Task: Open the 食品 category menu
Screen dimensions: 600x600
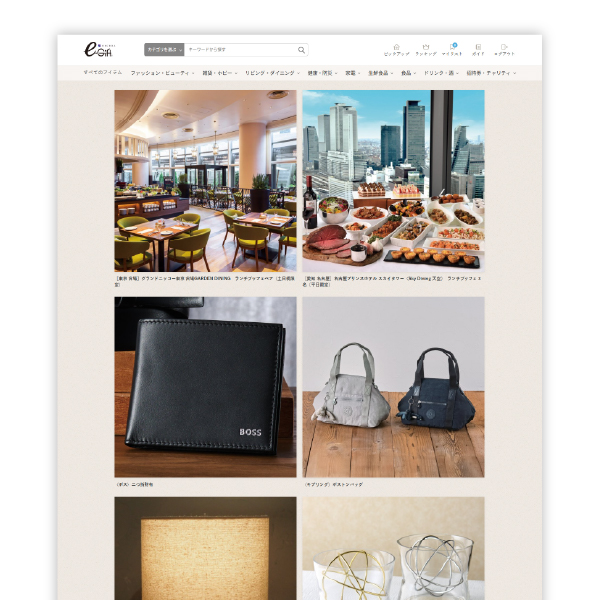Action: click(408, 73)
